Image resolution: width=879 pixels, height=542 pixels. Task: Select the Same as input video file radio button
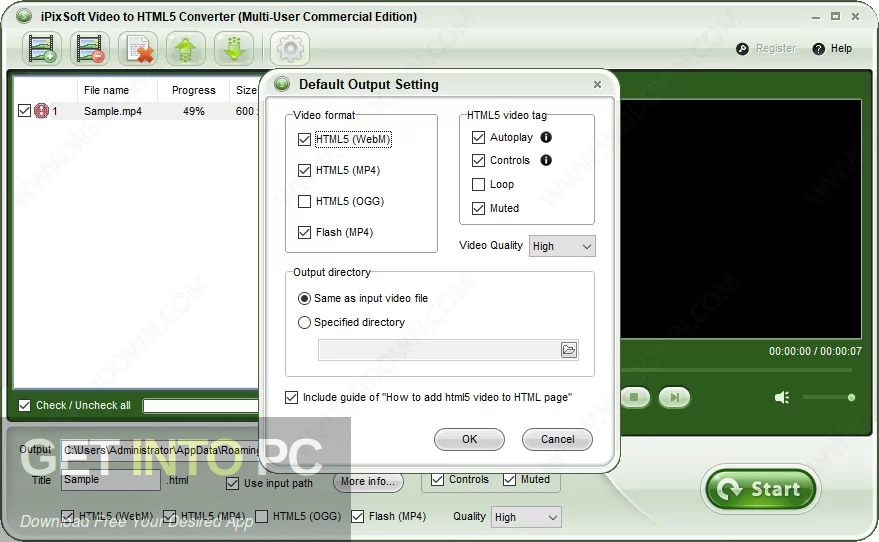304,299
